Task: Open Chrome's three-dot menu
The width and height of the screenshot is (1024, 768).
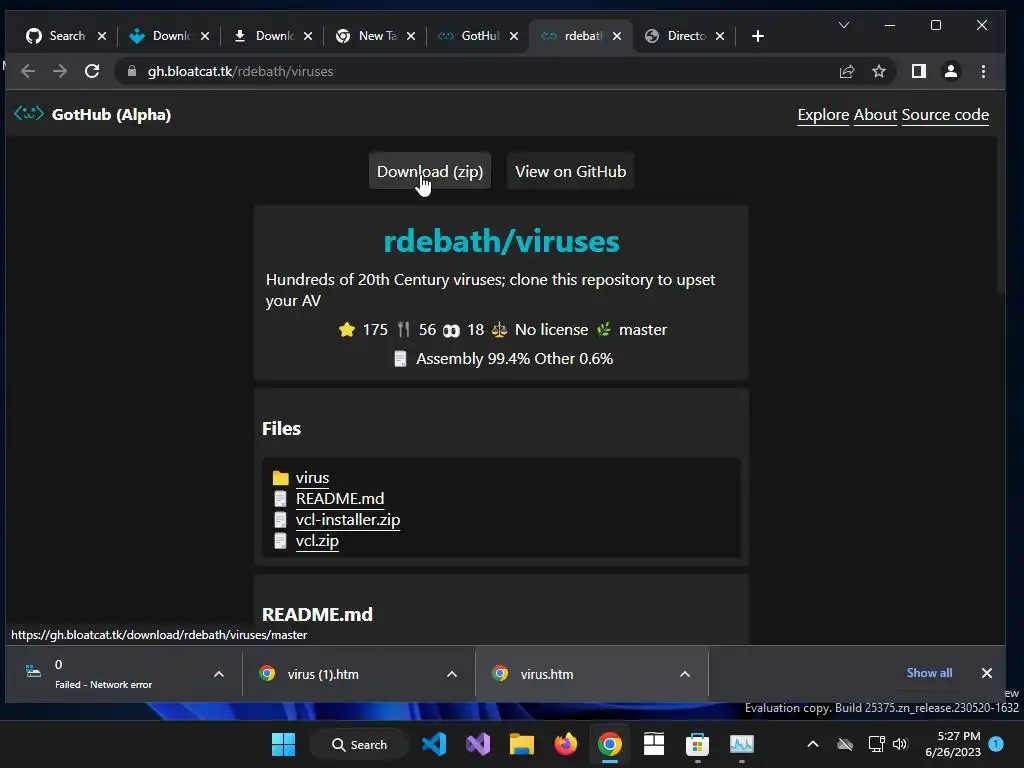Action: point(984,71)
